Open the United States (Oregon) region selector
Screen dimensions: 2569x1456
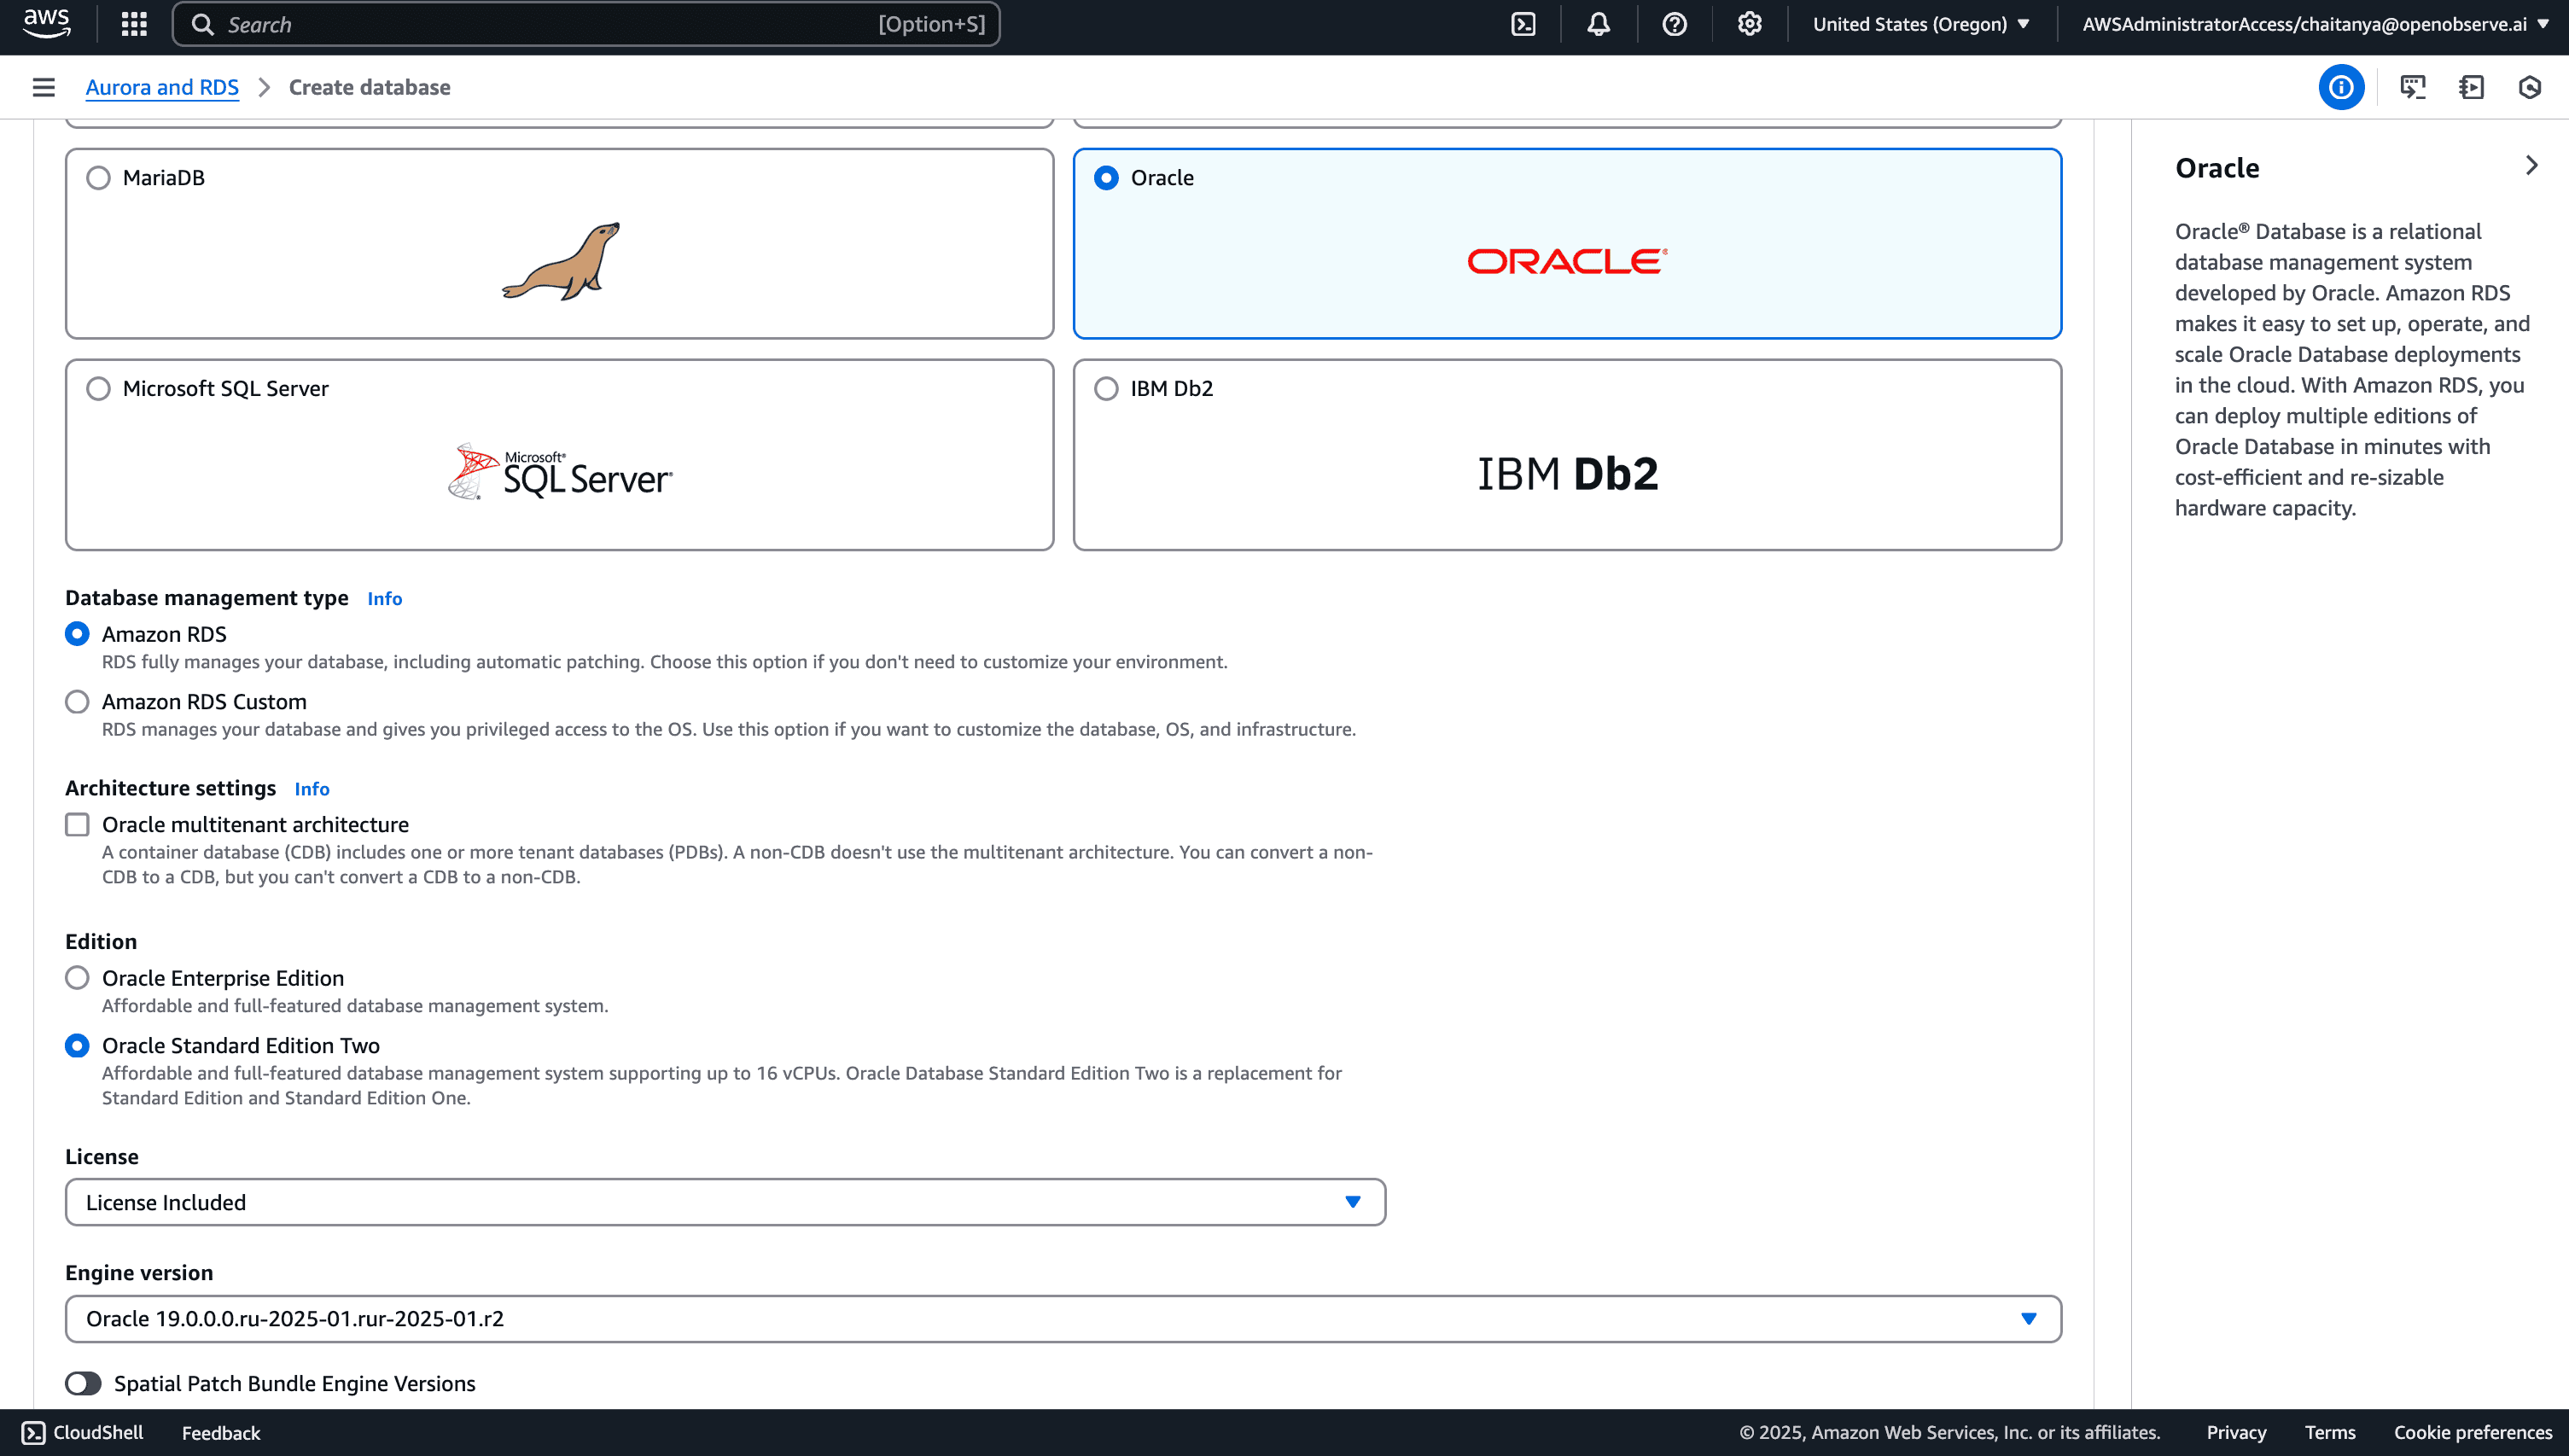click(1919, 24)
